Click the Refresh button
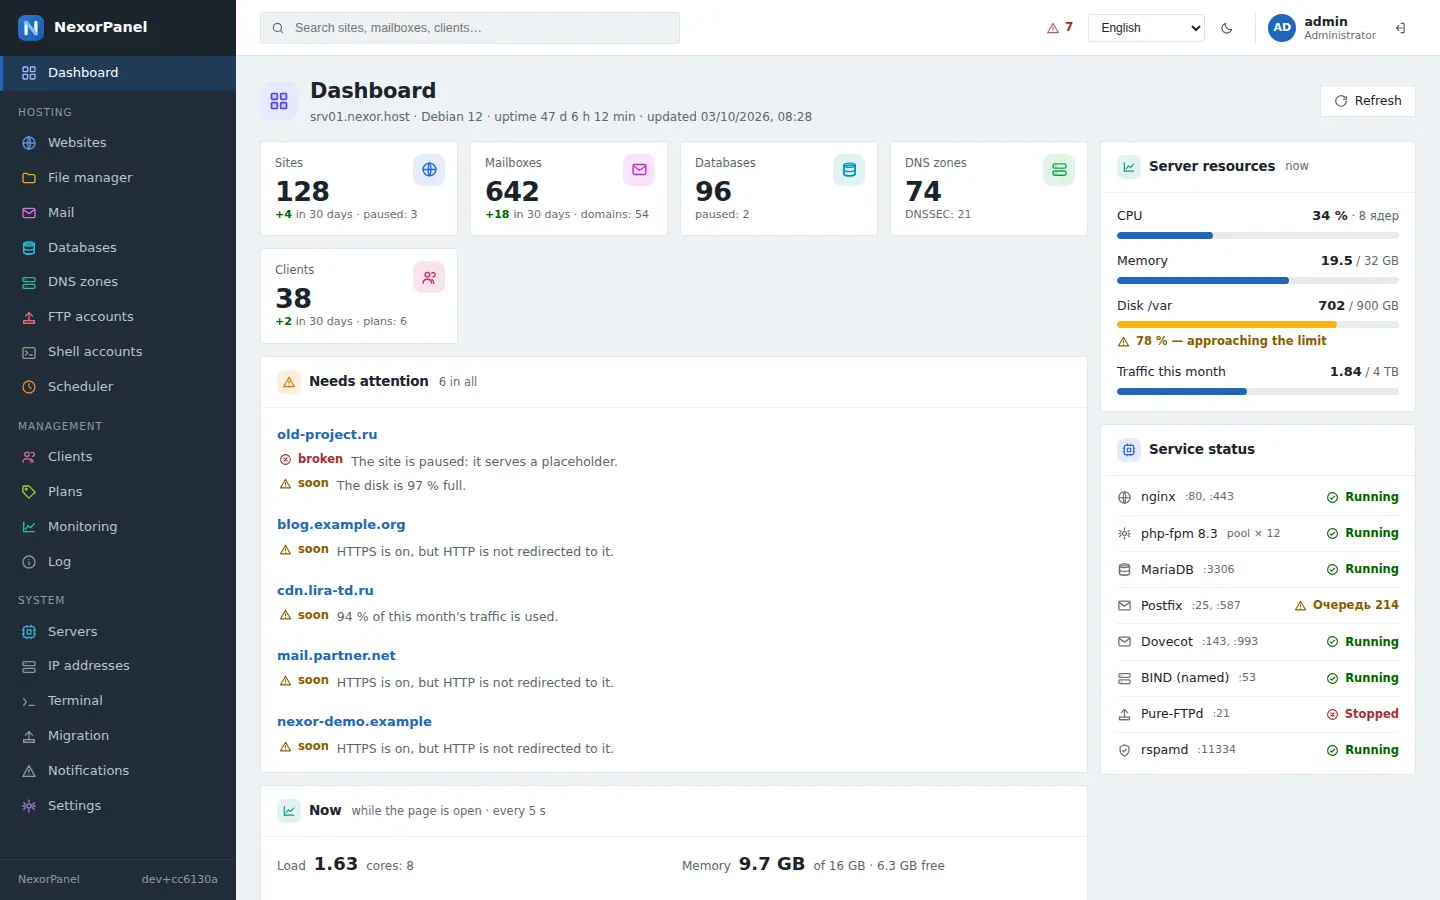The image size is (1440, 900). (x=1368, y=101)
